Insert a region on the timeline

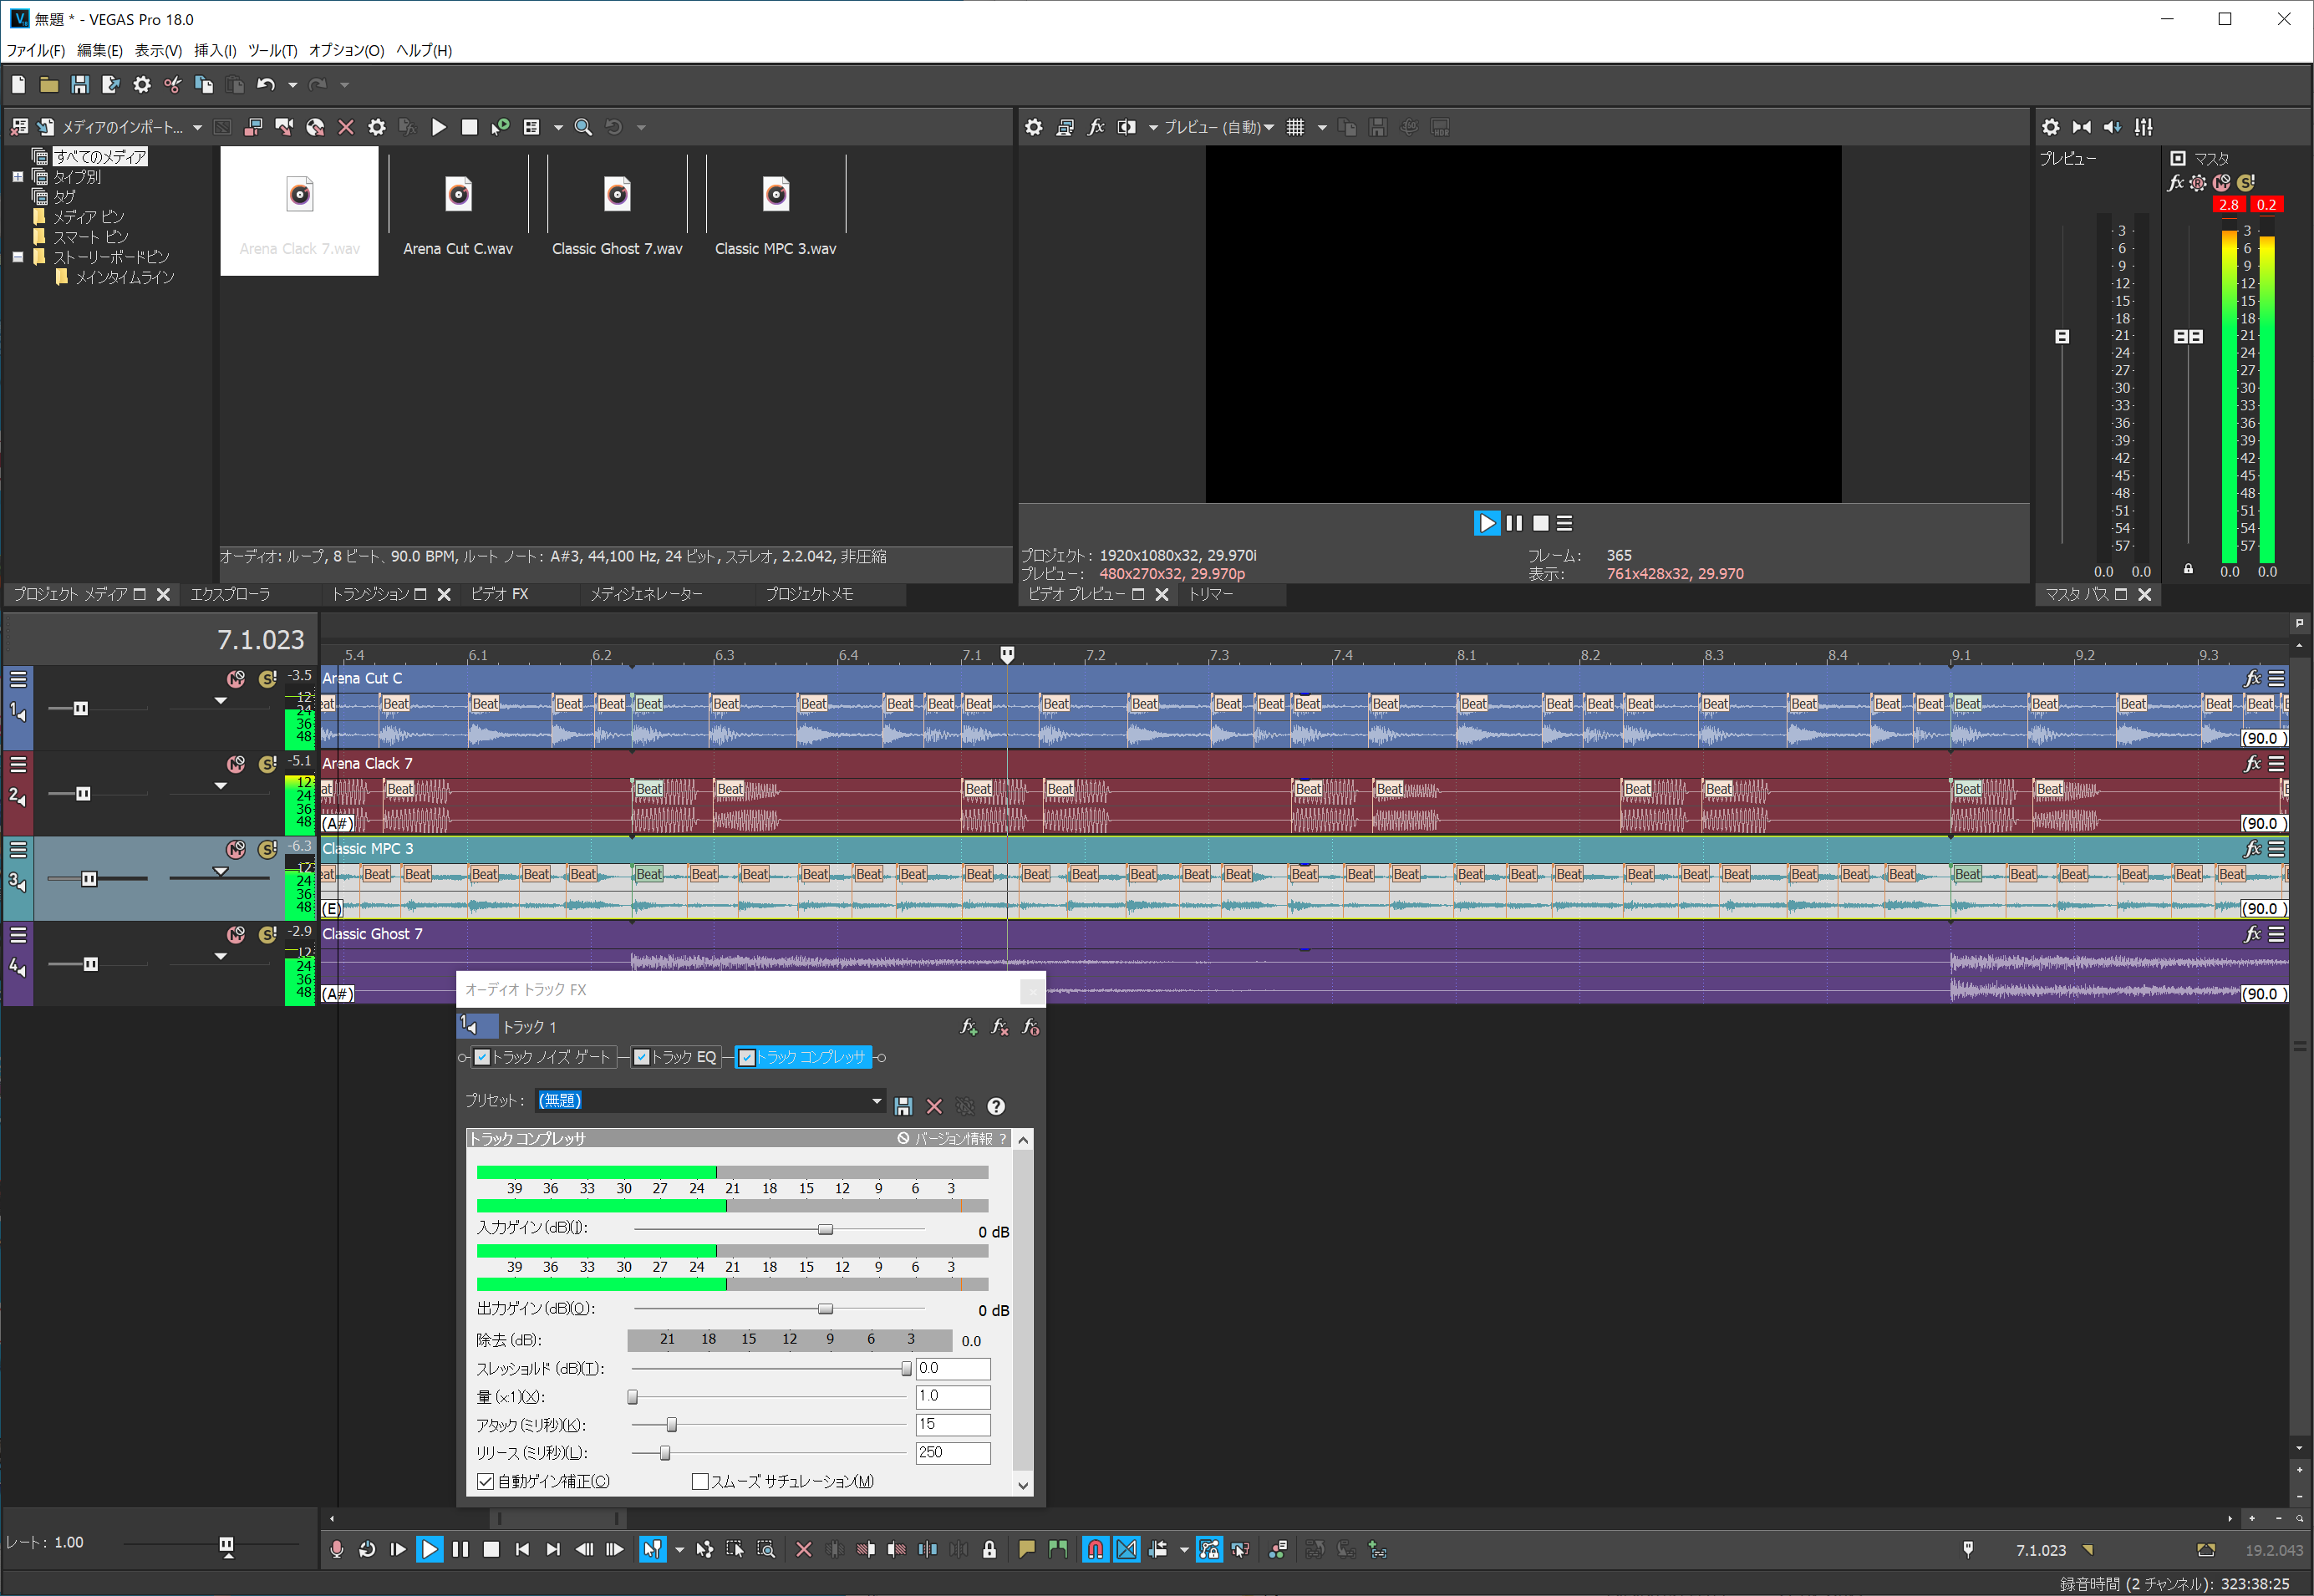point(1058,1549)
